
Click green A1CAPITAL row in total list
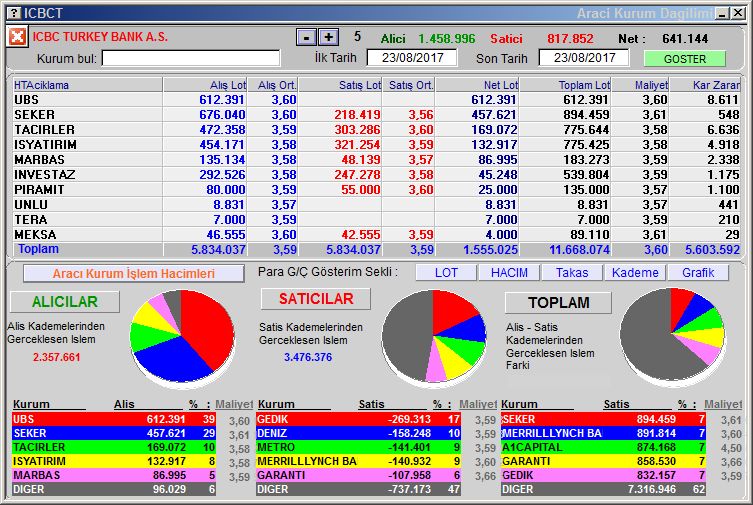pos(603,447)
